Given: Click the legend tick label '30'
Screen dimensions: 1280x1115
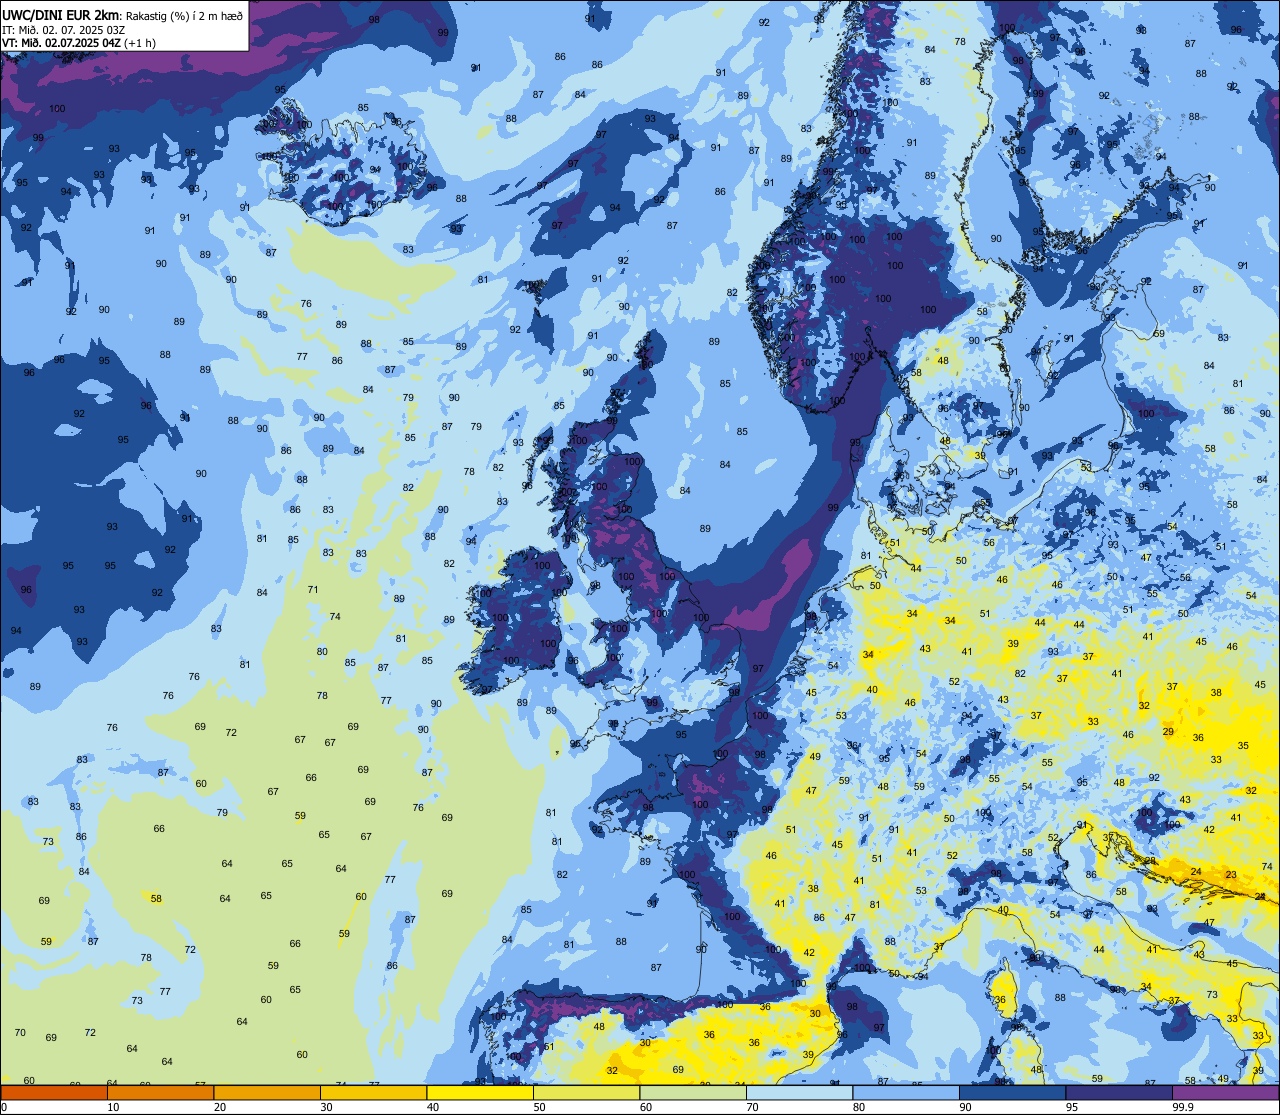Looking at the screenshot, I should click(x=326, y=1107).
